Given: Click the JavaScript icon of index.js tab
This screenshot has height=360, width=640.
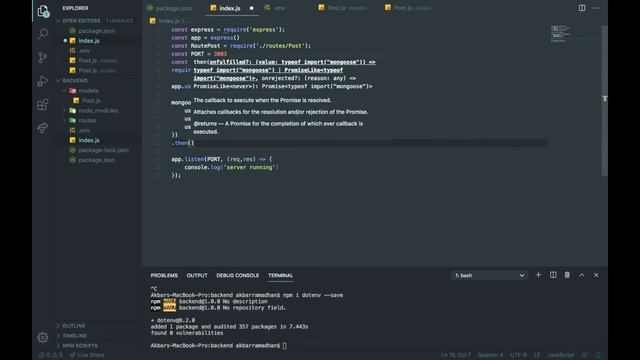Looking at the screenshot, I should [x=213, y=8].
